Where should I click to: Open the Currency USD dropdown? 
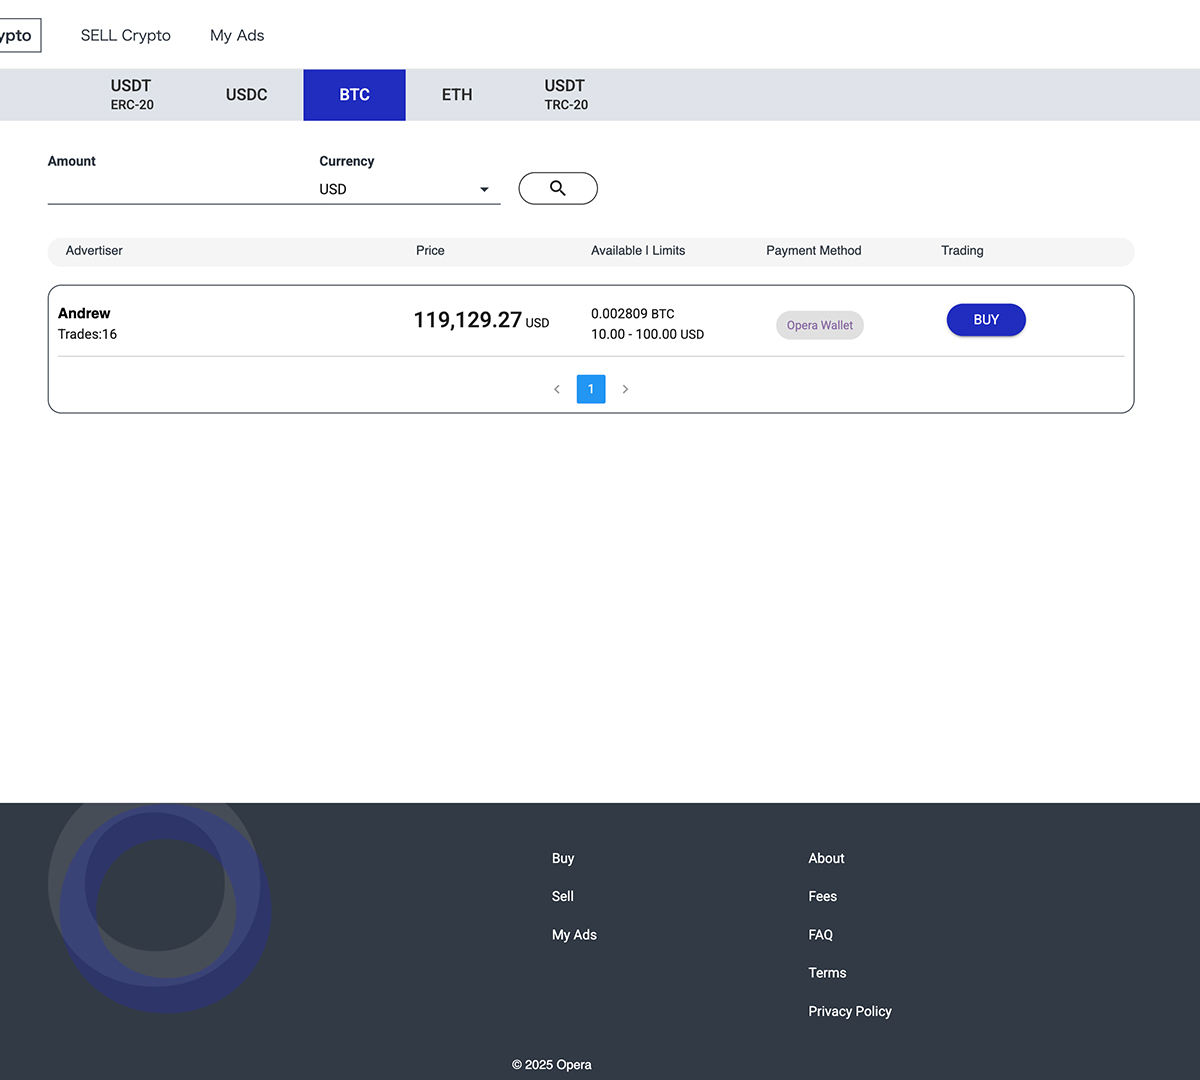(x=408, y=189)
